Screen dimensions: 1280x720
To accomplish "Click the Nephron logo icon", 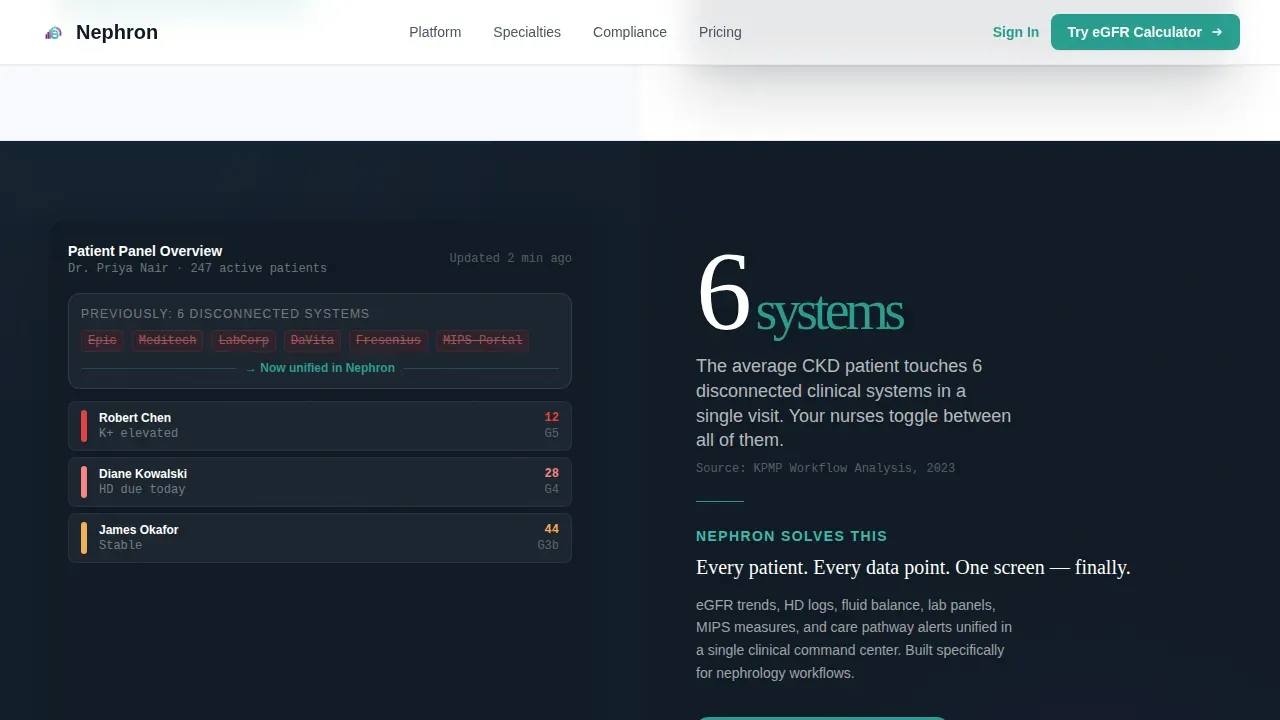I will [x=54, y=33].
